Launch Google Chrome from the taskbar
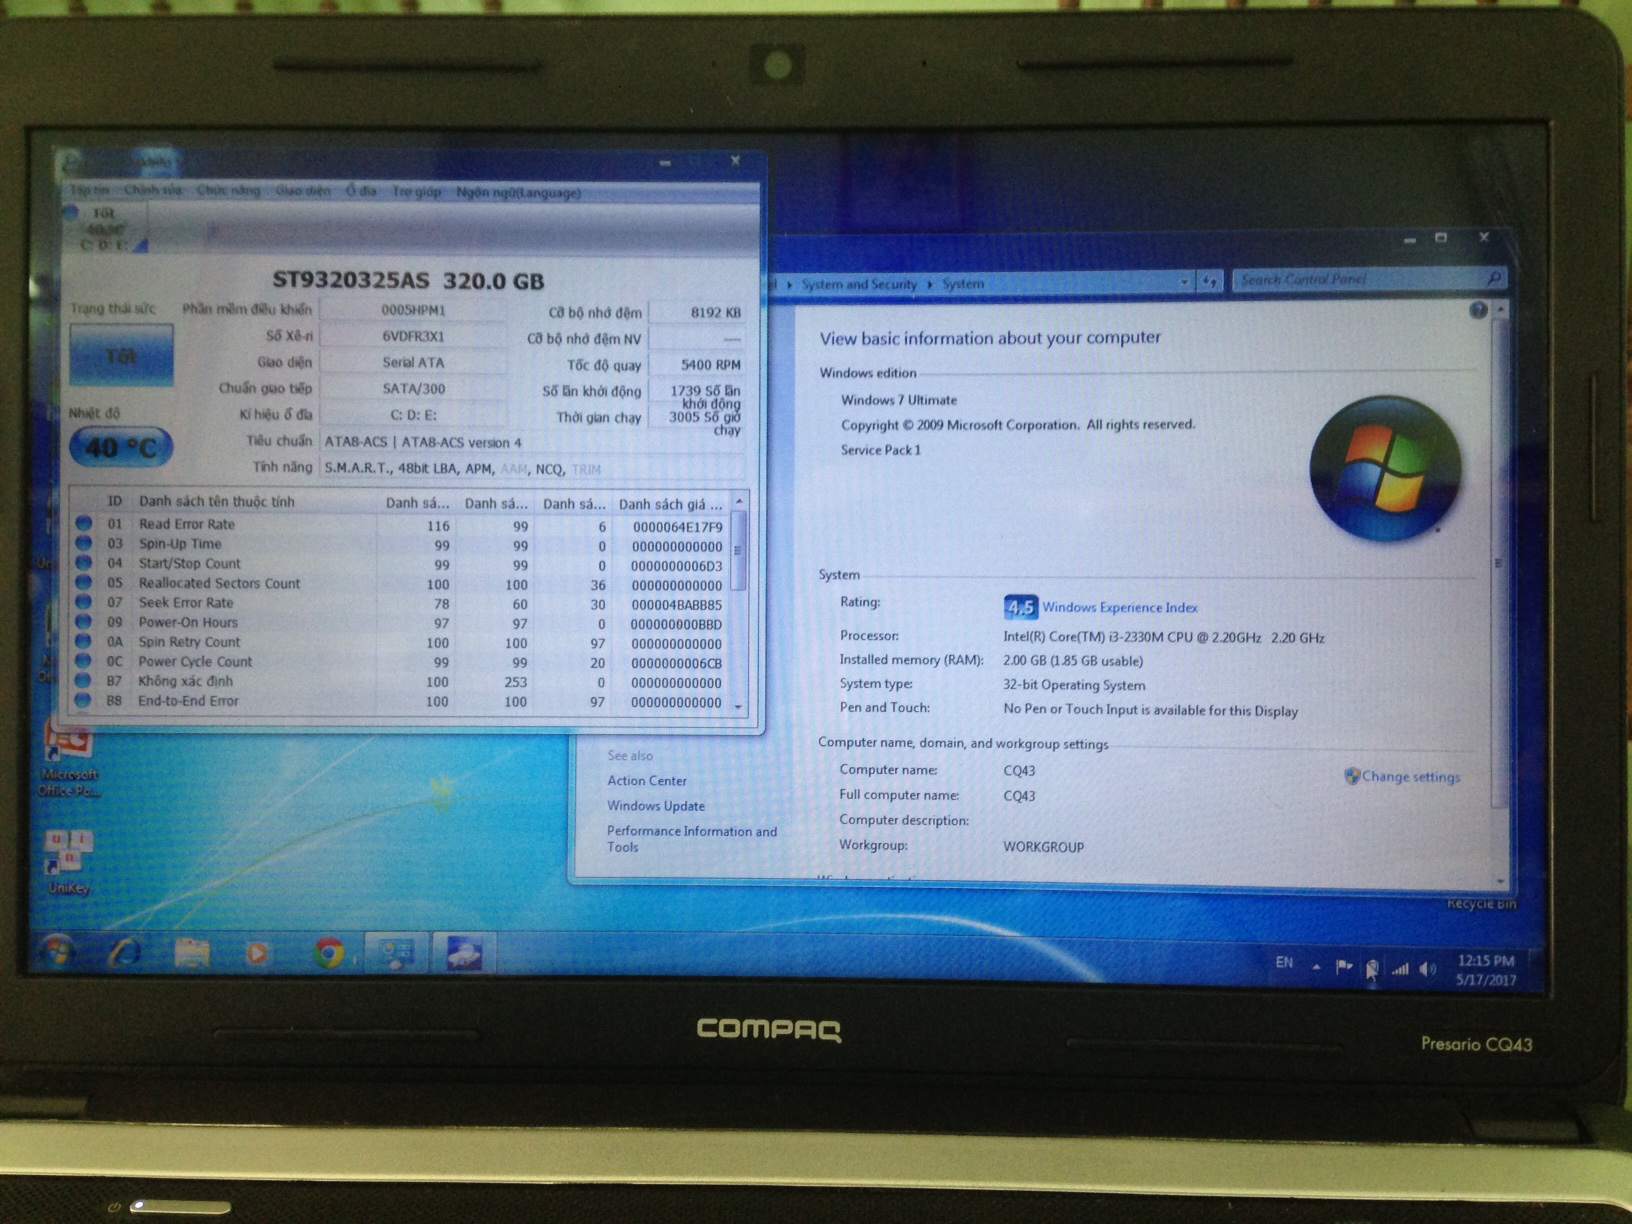Viewport: 1632px width, 1224px height. (x=329, y=952)
